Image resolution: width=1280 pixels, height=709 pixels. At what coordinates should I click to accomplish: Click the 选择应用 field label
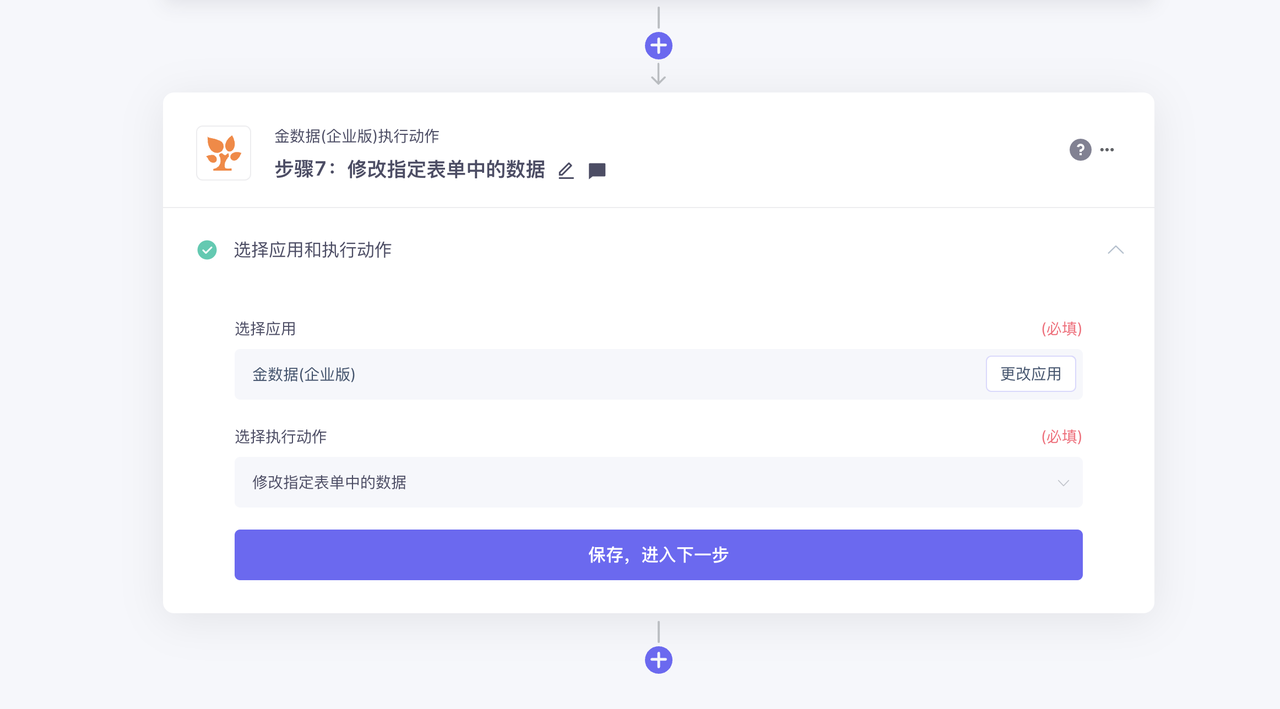pyautogui.click(x=265, y=328)
